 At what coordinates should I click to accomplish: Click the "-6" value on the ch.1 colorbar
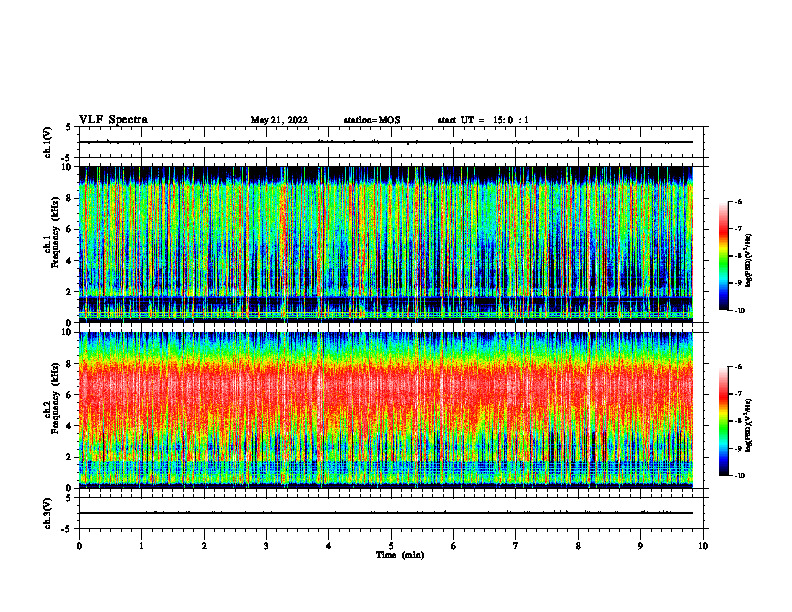[x=738, y=202]
